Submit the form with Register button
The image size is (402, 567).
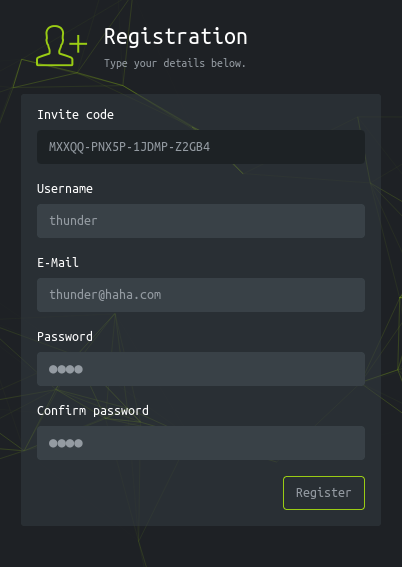coord(324,493)
